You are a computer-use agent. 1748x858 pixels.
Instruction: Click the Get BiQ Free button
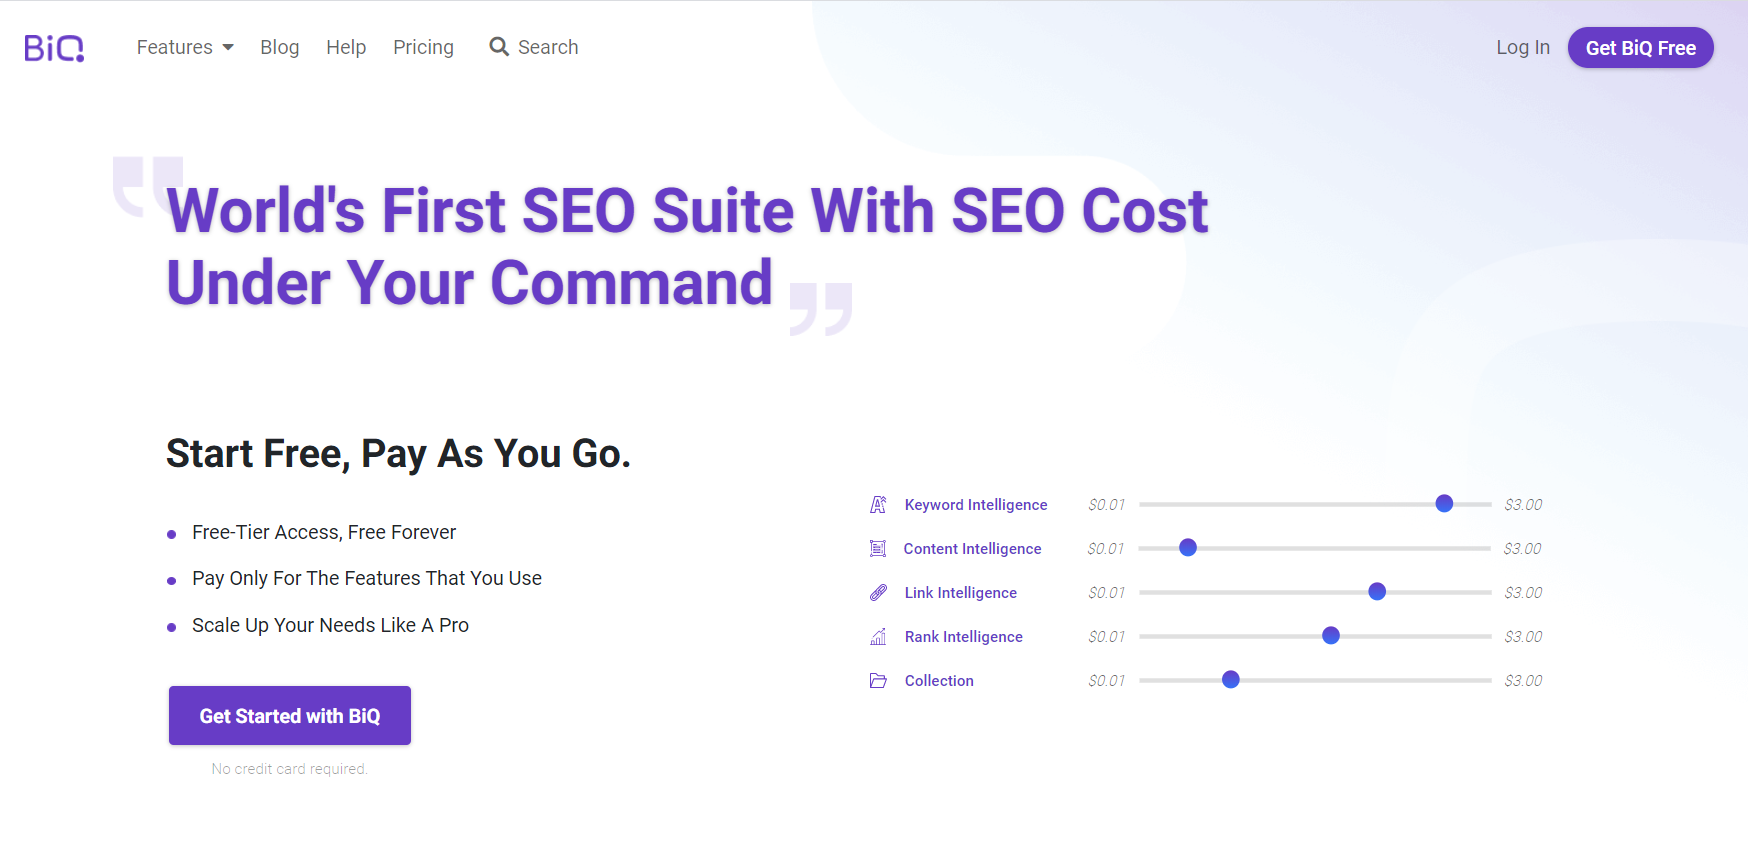[x=1641, y=48]
